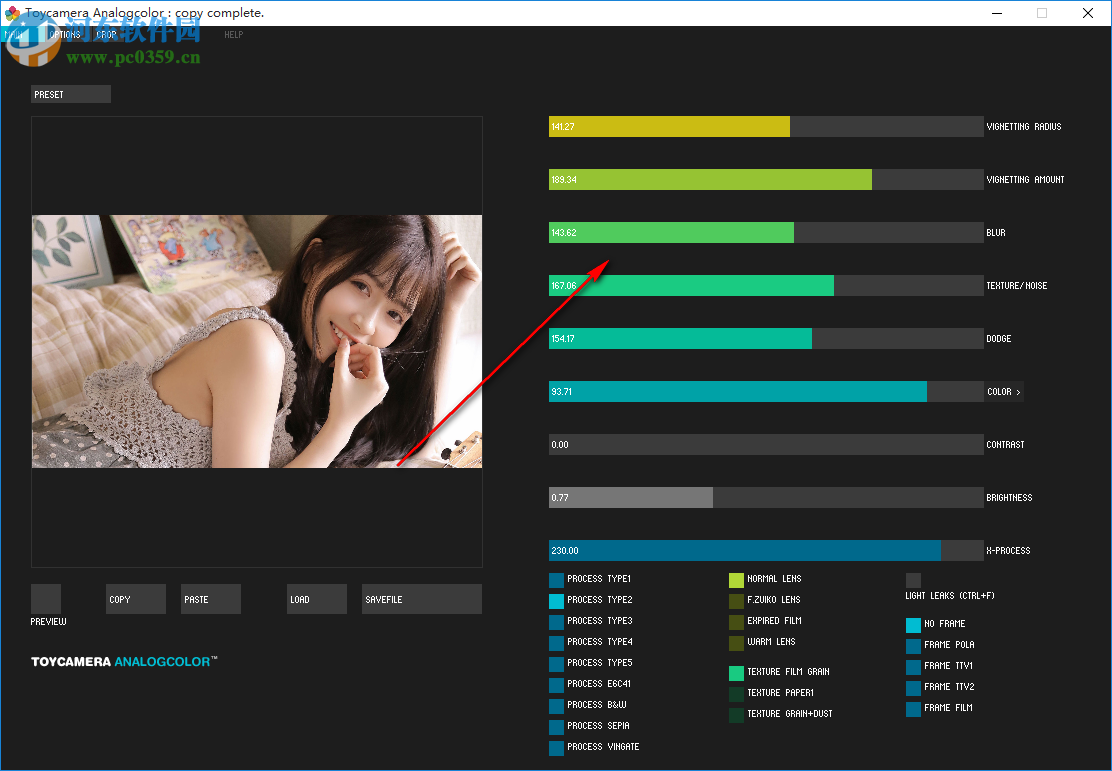1112x771 pixels.
Task: Select TEXTURE GRAIN+DUST swatch
Action: pos(737,715)
